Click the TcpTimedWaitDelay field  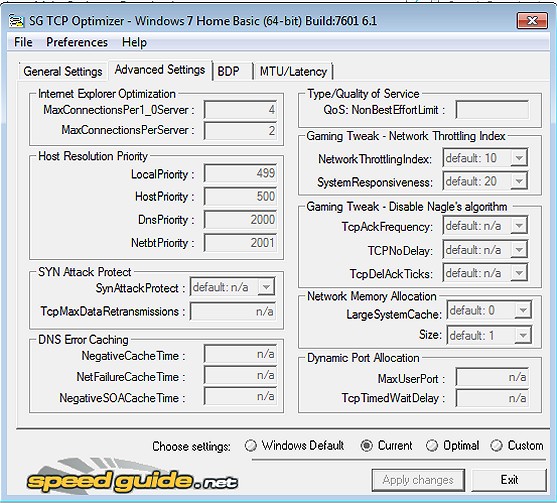pyautogui.click(x=492, y=398)
